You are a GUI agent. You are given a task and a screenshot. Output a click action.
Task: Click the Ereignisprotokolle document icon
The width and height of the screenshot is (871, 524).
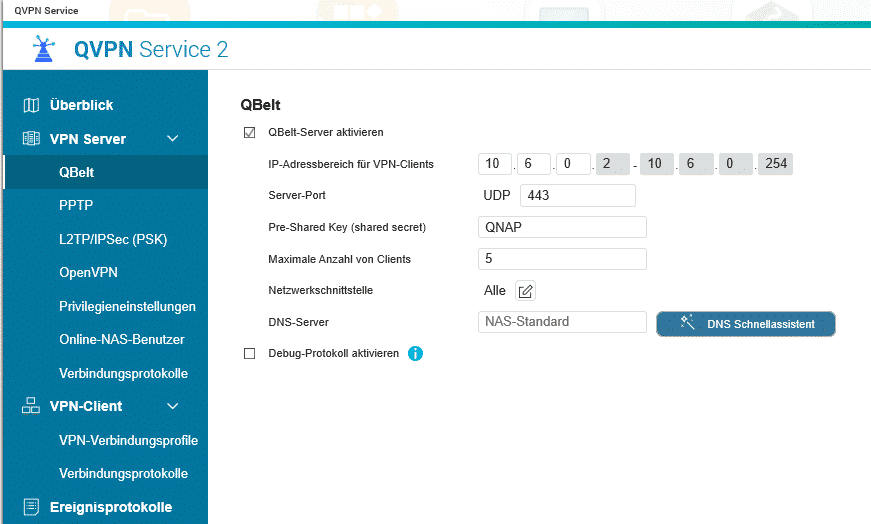click(x=31, y=507)
